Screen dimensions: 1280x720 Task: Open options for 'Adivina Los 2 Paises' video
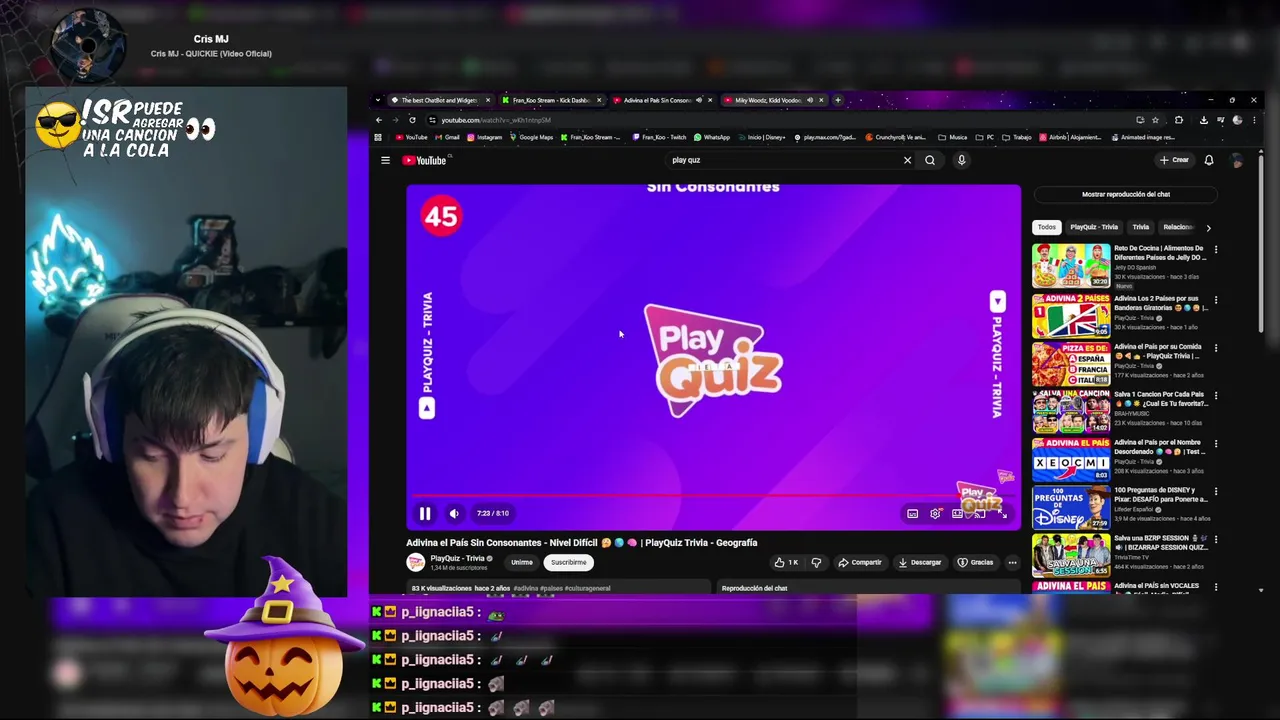click(x=1216, y=299)
